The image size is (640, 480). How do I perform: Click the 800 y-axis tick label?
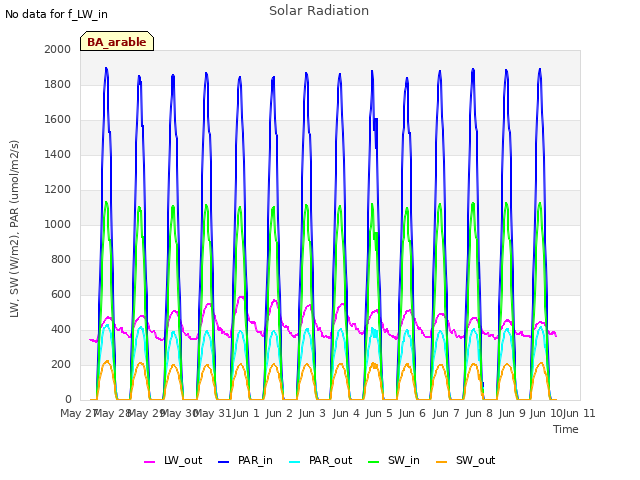click(x=61, y=260)
